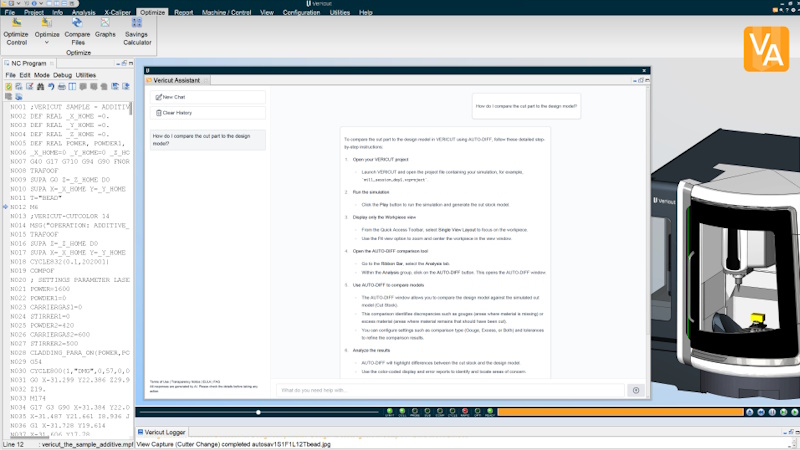Open the Configuration ribbon tab
The width and height of the screenshot is (800, 450).
(x=301, y=12)
